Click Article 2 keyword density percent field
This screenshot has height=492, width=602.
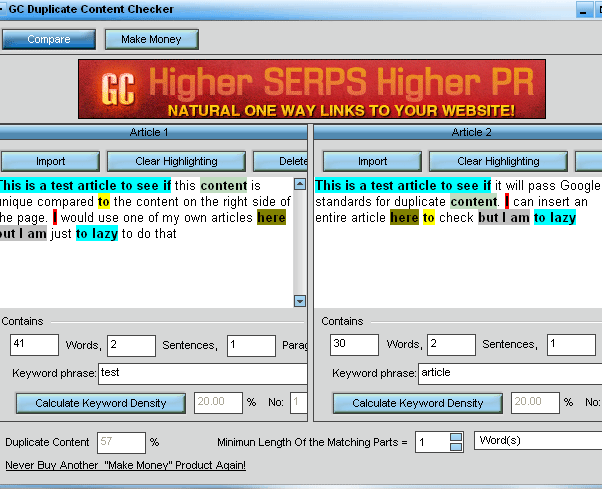535,403
